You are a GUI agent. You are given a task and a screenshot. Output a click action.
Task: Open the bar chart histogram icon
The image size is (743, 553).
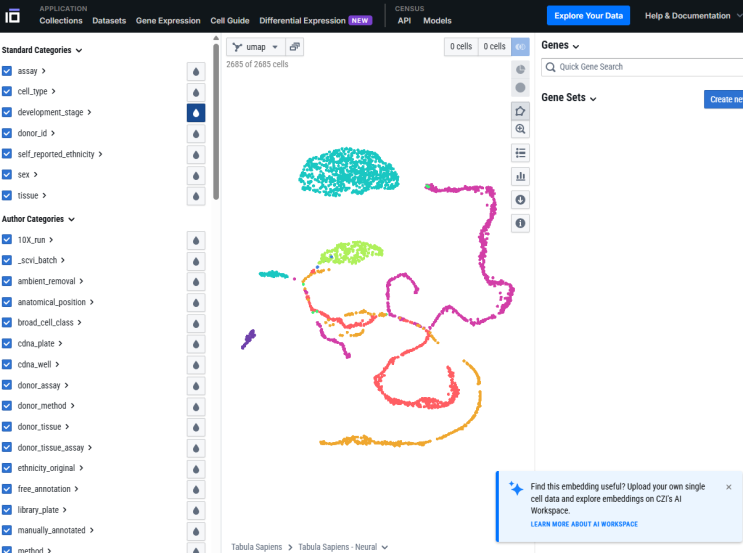tap(520, 176)
